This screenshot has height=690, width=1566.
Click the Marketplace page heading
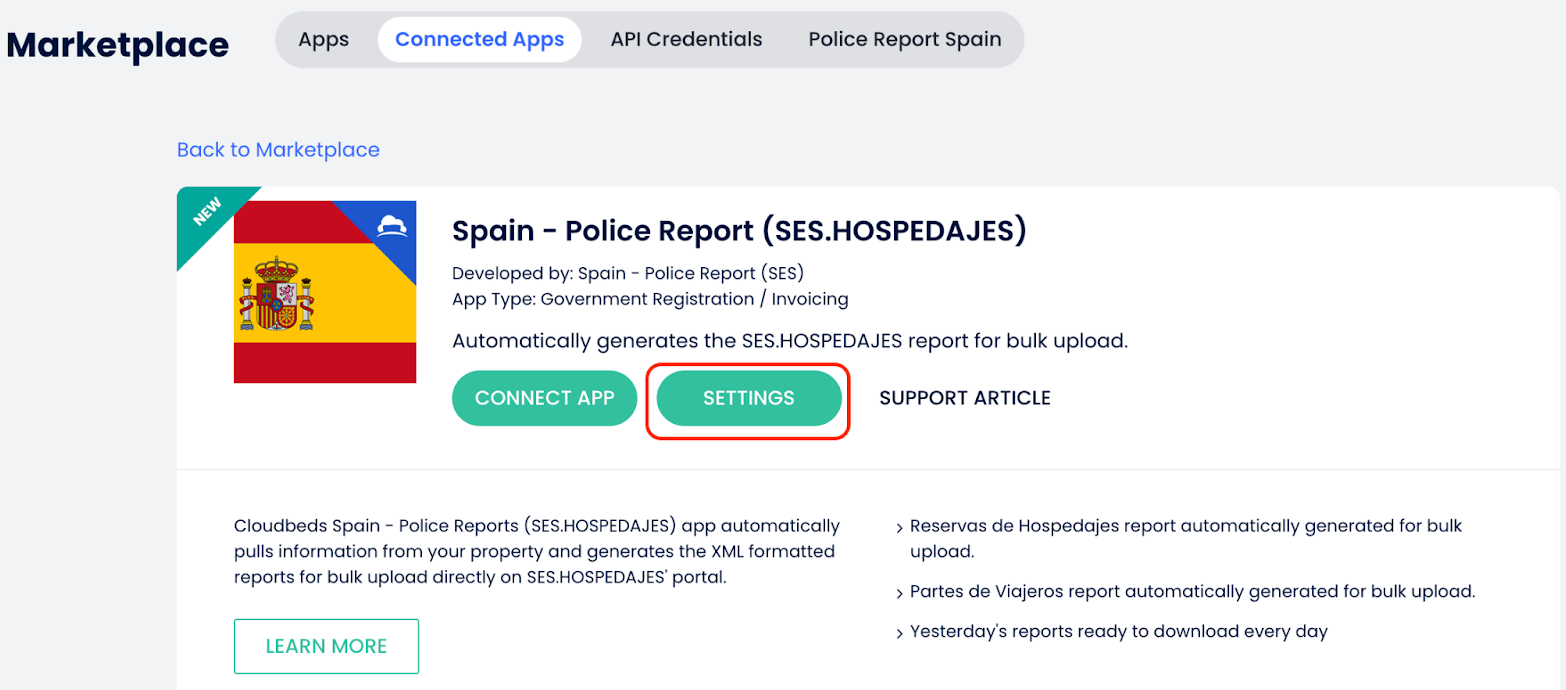pos(118,44)
